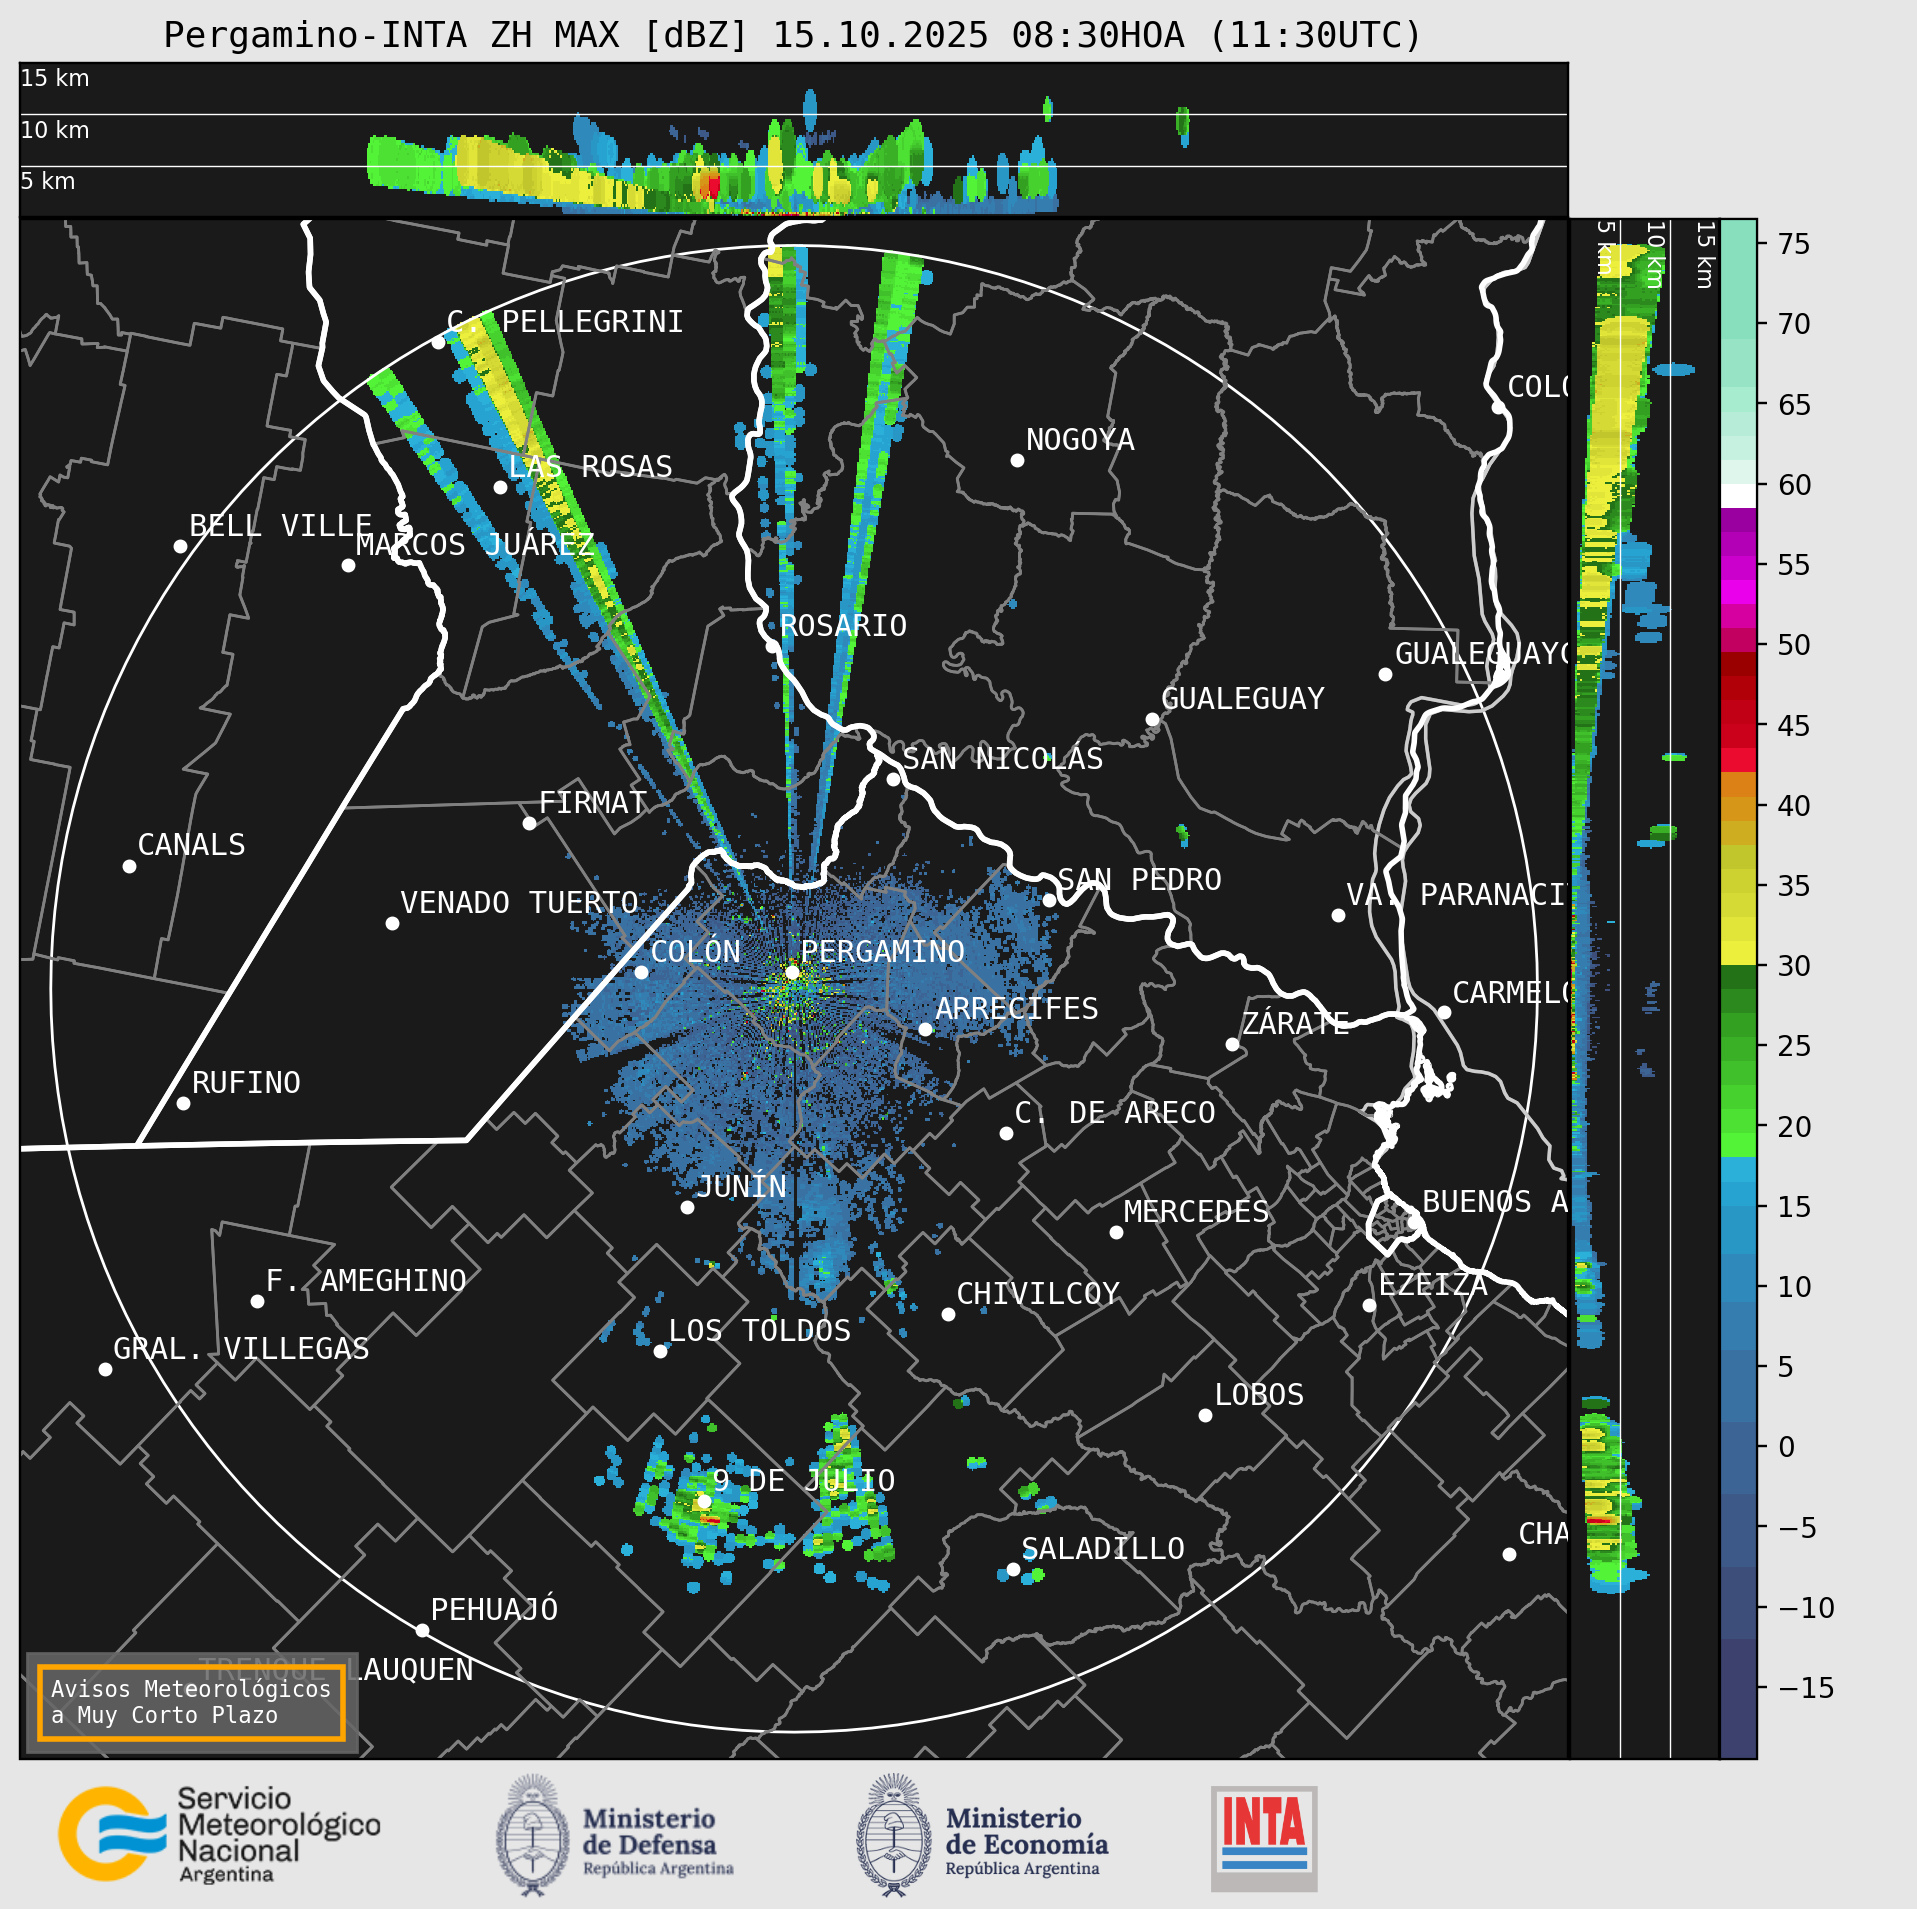Select the Las Rosas city marker
Screen dimensions: 1917x1909
[x=500, y=487]
